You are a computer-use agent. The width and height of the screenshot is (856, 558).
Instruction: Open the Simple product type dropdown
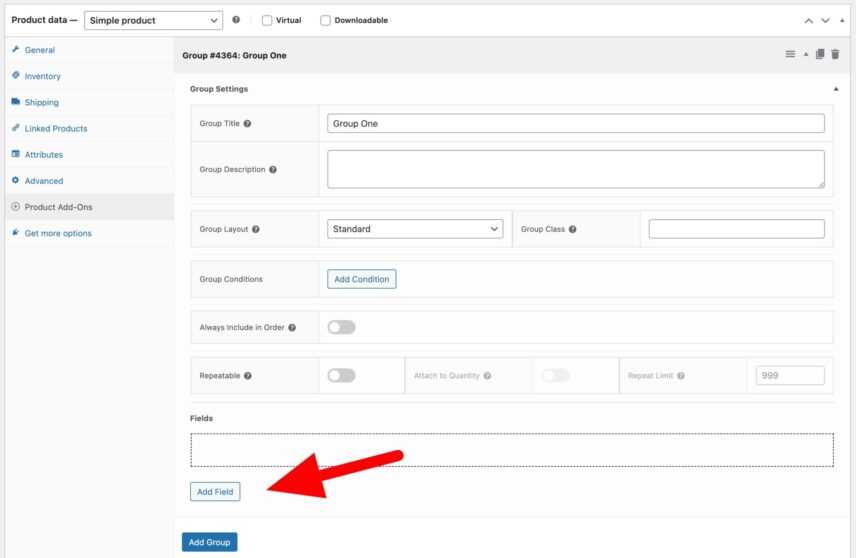(153, 20)
